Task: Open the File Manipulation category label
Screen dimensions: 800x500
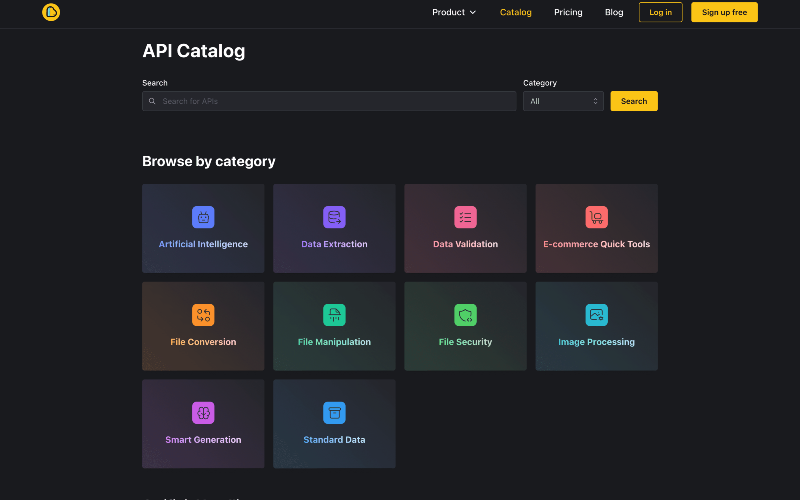Action: tap(334, 342)
